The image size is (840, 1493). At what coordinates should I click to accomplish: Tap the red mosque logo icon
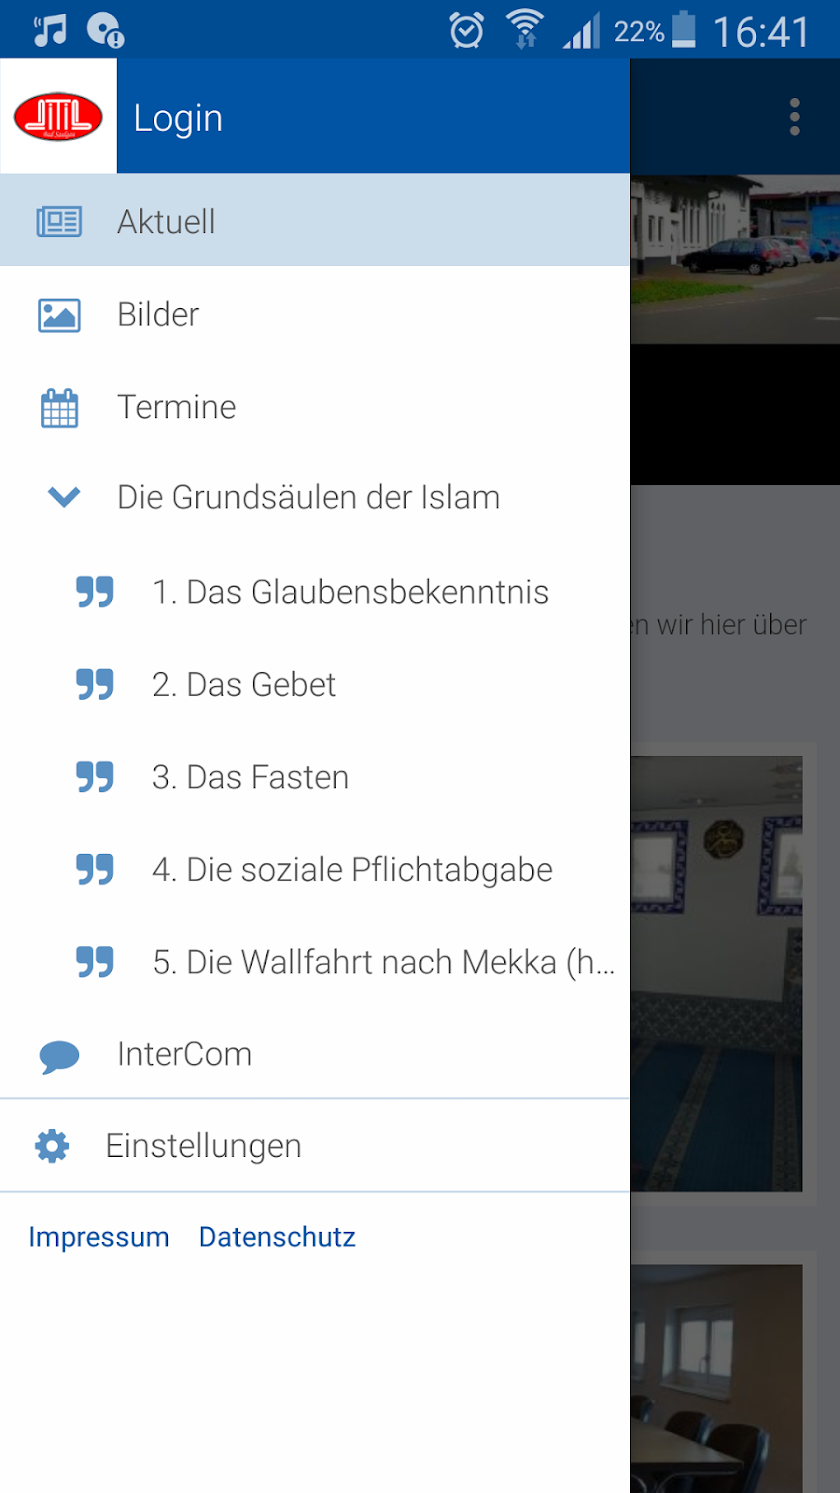[58, 116]
